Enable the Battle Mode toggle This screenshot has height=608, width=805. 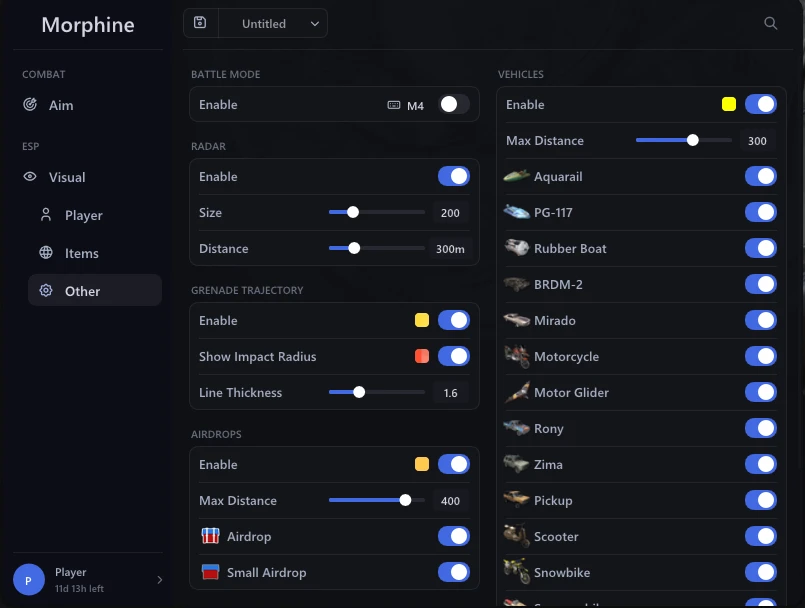(x=454, y=104)
